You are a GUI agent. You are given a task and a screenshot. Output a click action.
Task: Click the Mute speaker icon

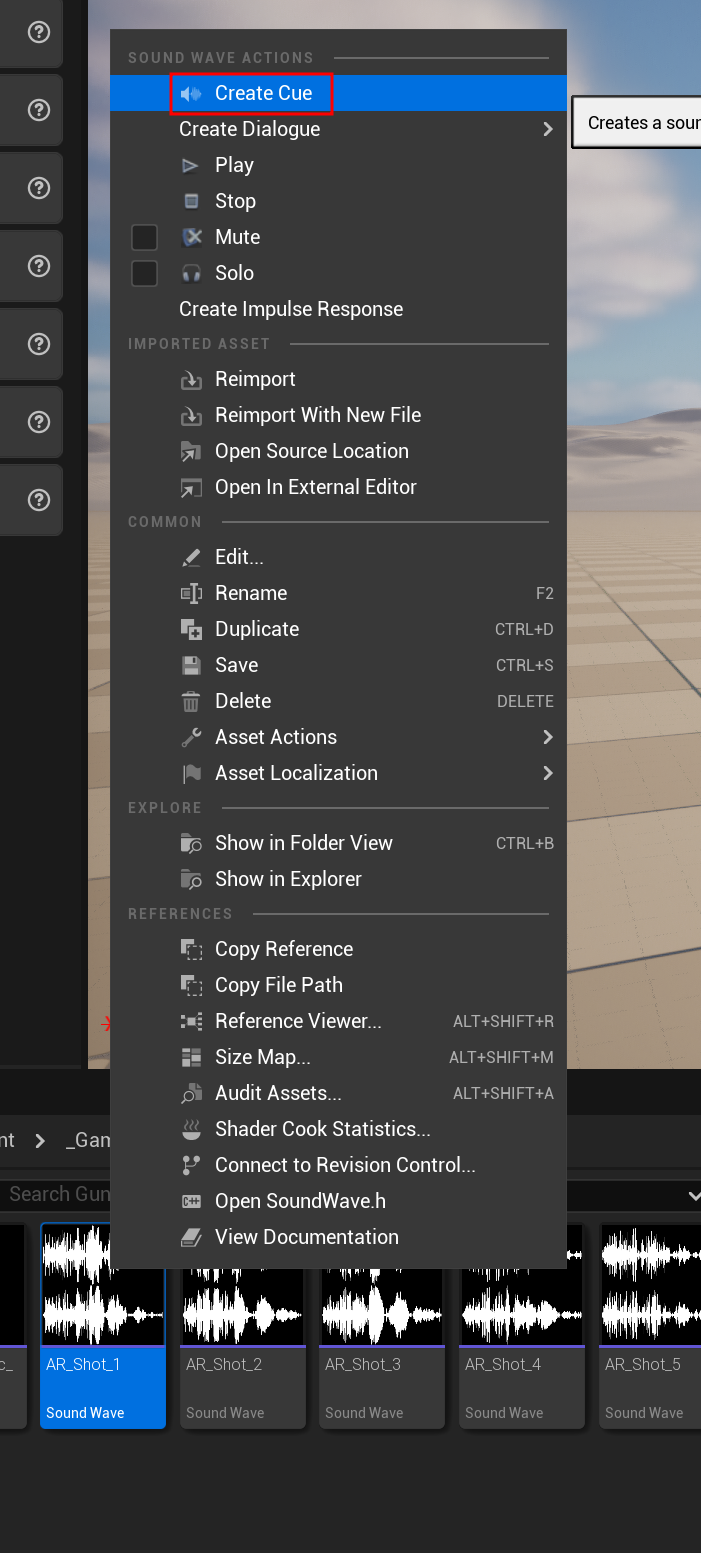coord(191,238)
